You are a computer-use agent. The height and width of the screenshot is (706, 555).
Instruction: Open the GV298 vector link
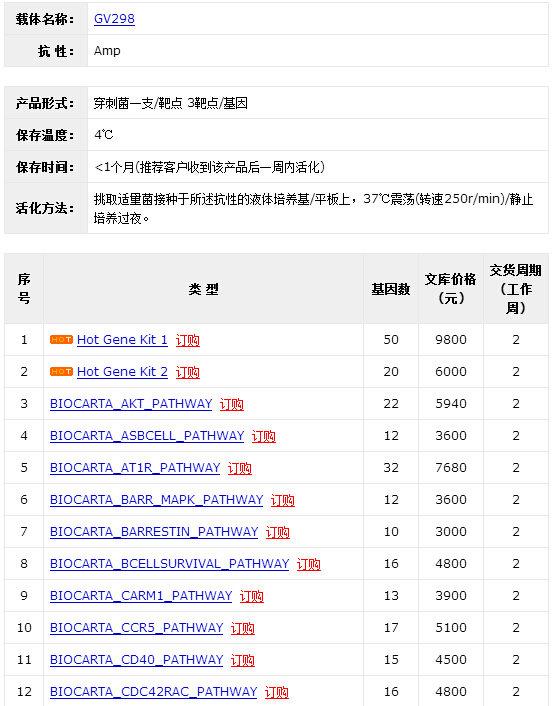(x=114, y=19)
